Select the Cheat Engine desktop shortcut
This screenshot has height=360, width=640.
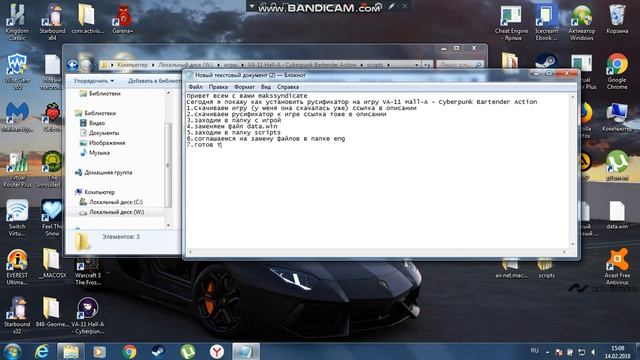511,23
